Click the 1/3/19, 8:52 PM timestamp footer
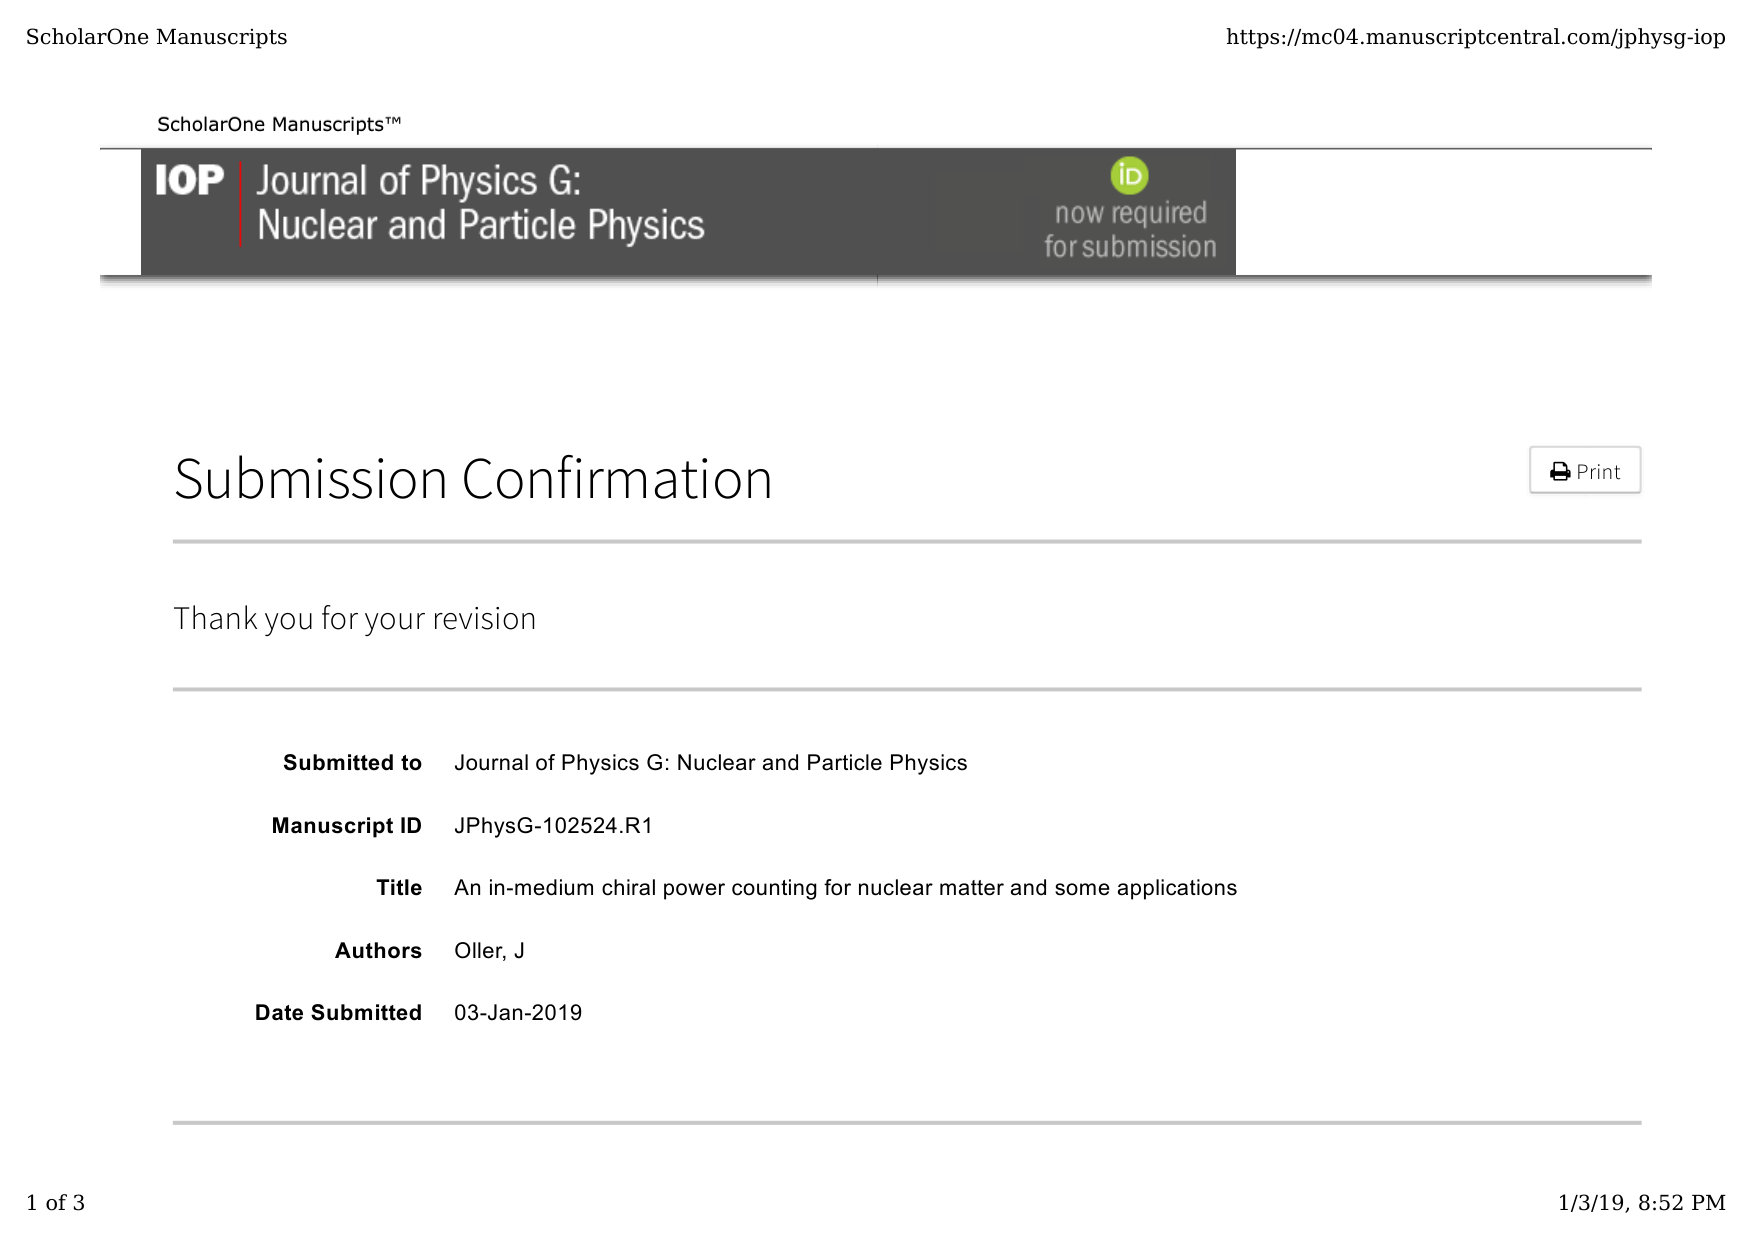Image resolution: width=1753 pixels, height=1240 pixels. [x=1641, y=1203]
